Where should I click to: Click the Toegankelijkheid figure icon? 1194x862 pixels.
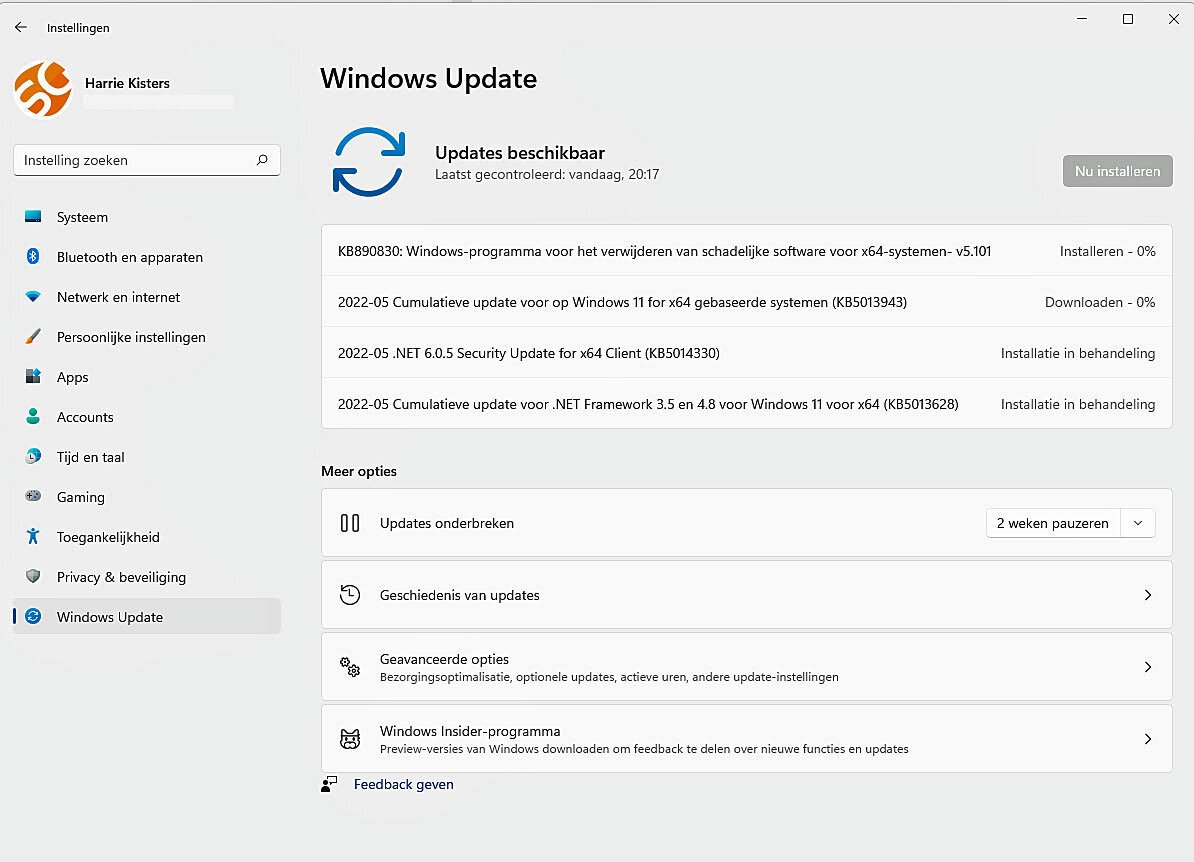click(x=33, y=536)
